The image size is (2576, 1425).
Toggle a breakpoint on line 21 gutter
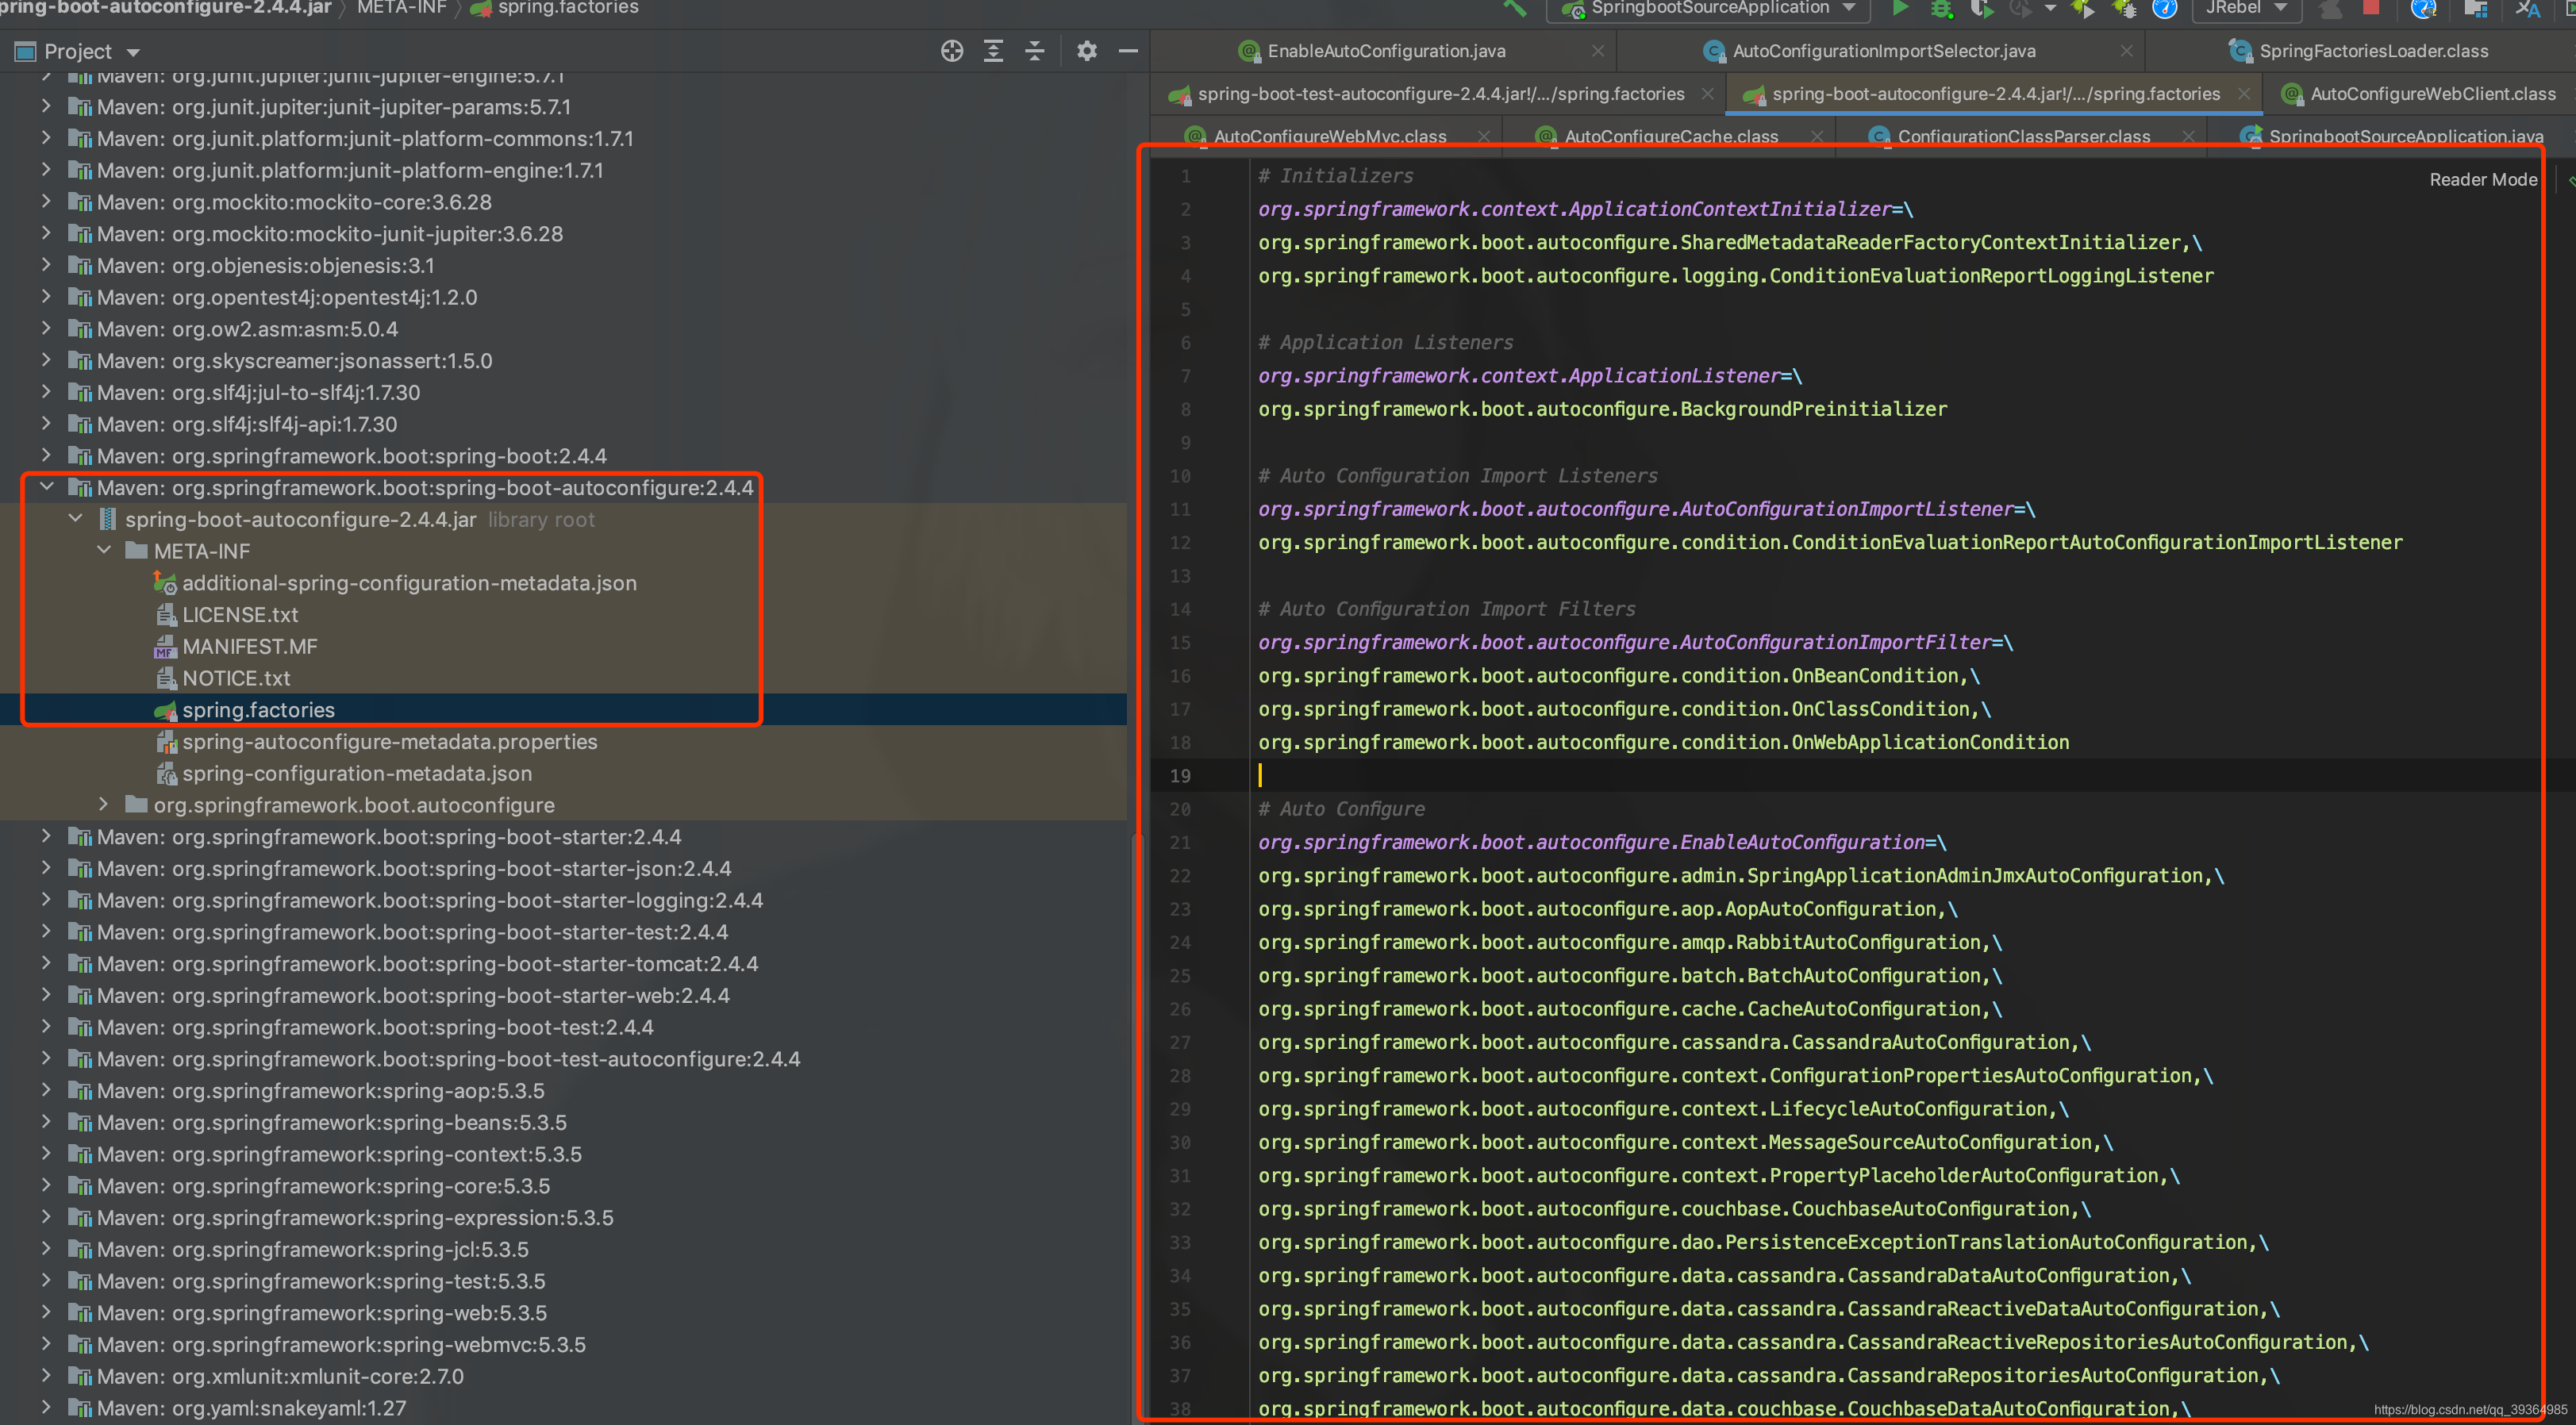click(1225, 842)
